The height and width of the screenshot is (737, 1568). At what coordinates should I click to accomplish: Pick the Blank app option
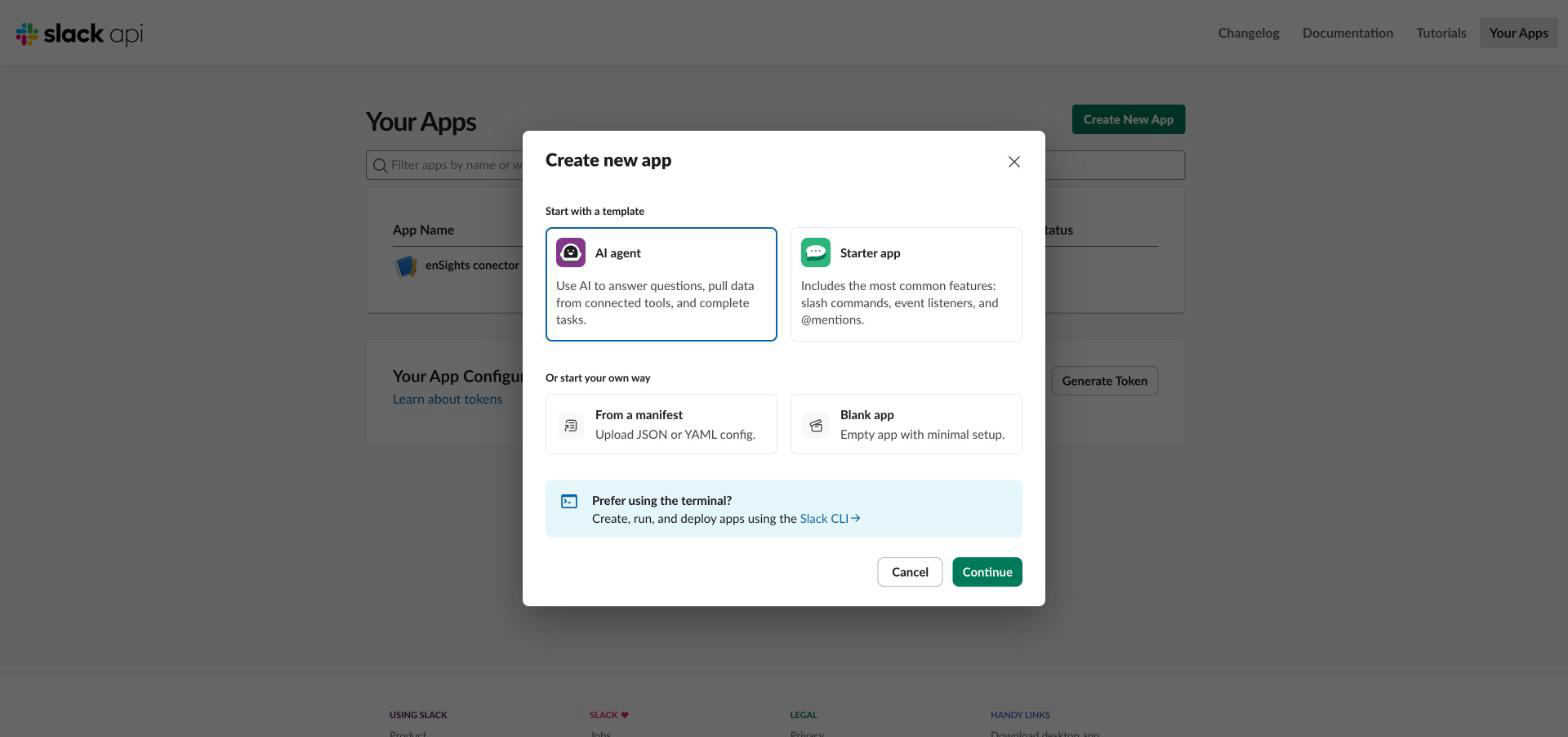pyautogui.click(x=906, y=425)
